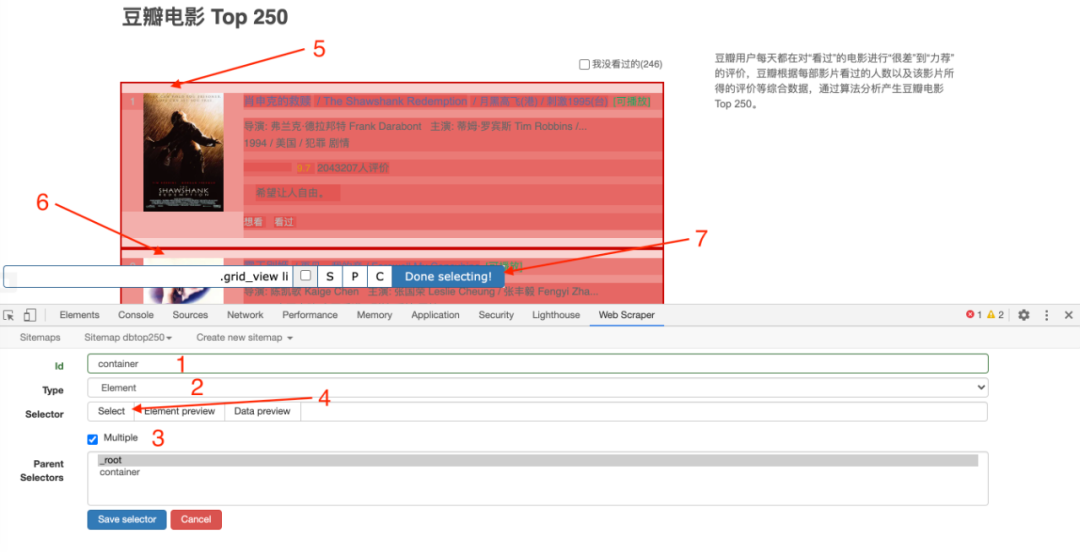Click the Save selector button
Screen dimensions: 1080x552
coord(127,520)
